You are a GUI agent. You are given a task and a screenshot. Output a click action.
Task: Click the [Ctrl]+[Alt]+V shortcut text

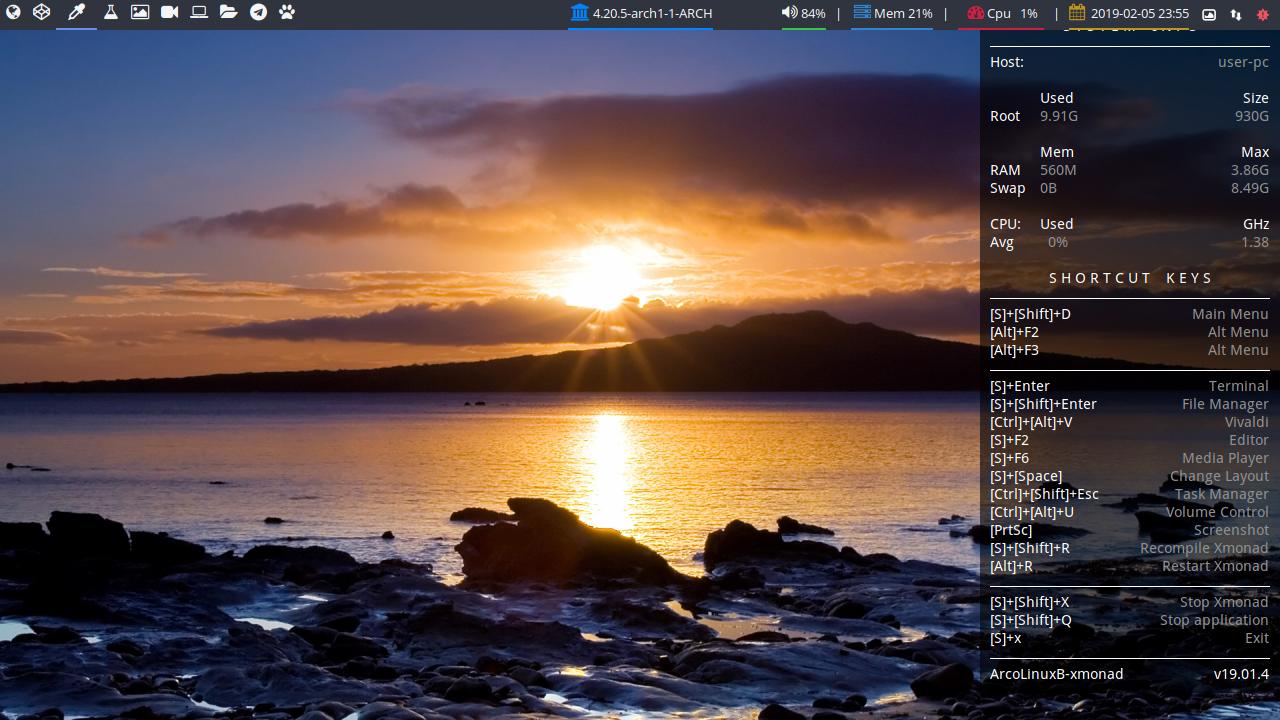1031,422
